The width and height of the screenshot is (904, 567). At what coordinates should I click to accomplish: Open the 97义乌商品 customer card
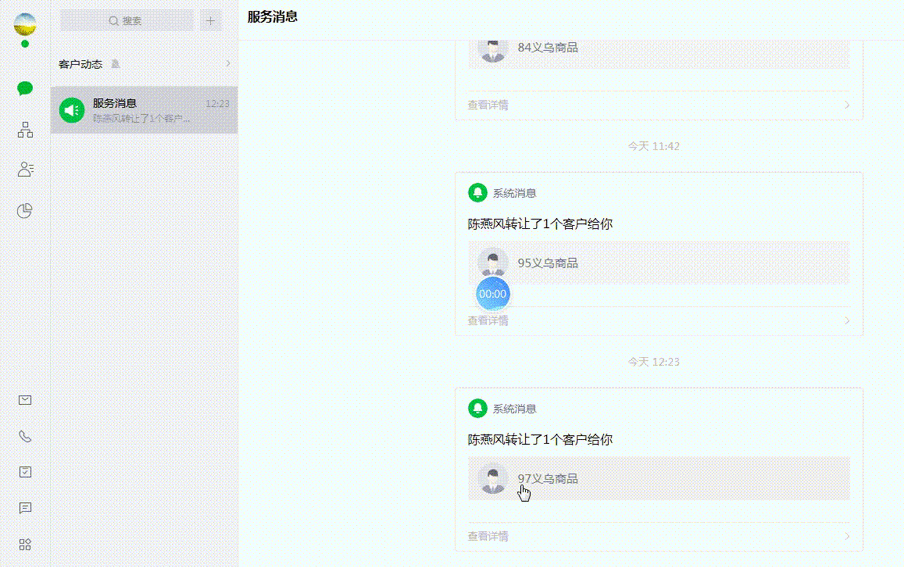[658, 478]
